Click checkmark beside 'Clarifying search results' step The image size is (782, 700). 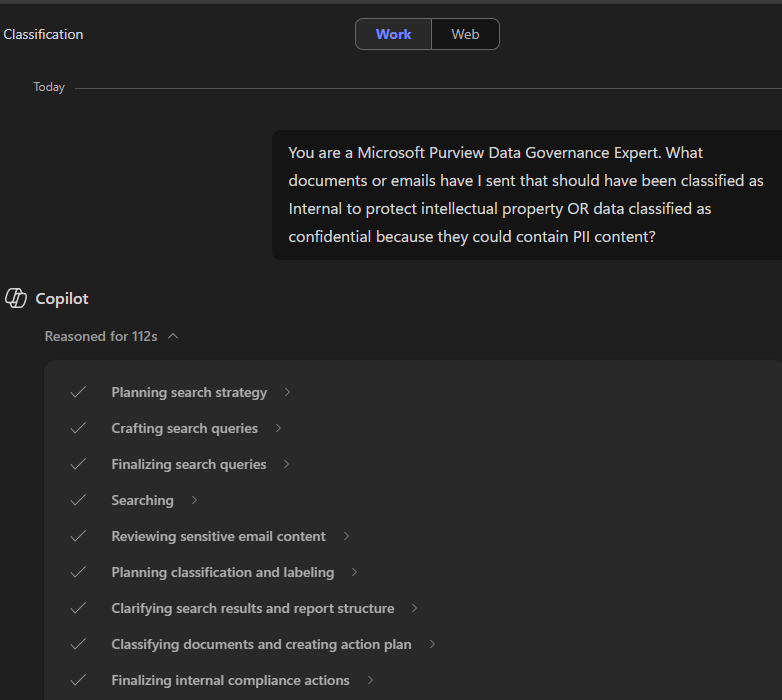pyautogui.click(x=78, y=608)
